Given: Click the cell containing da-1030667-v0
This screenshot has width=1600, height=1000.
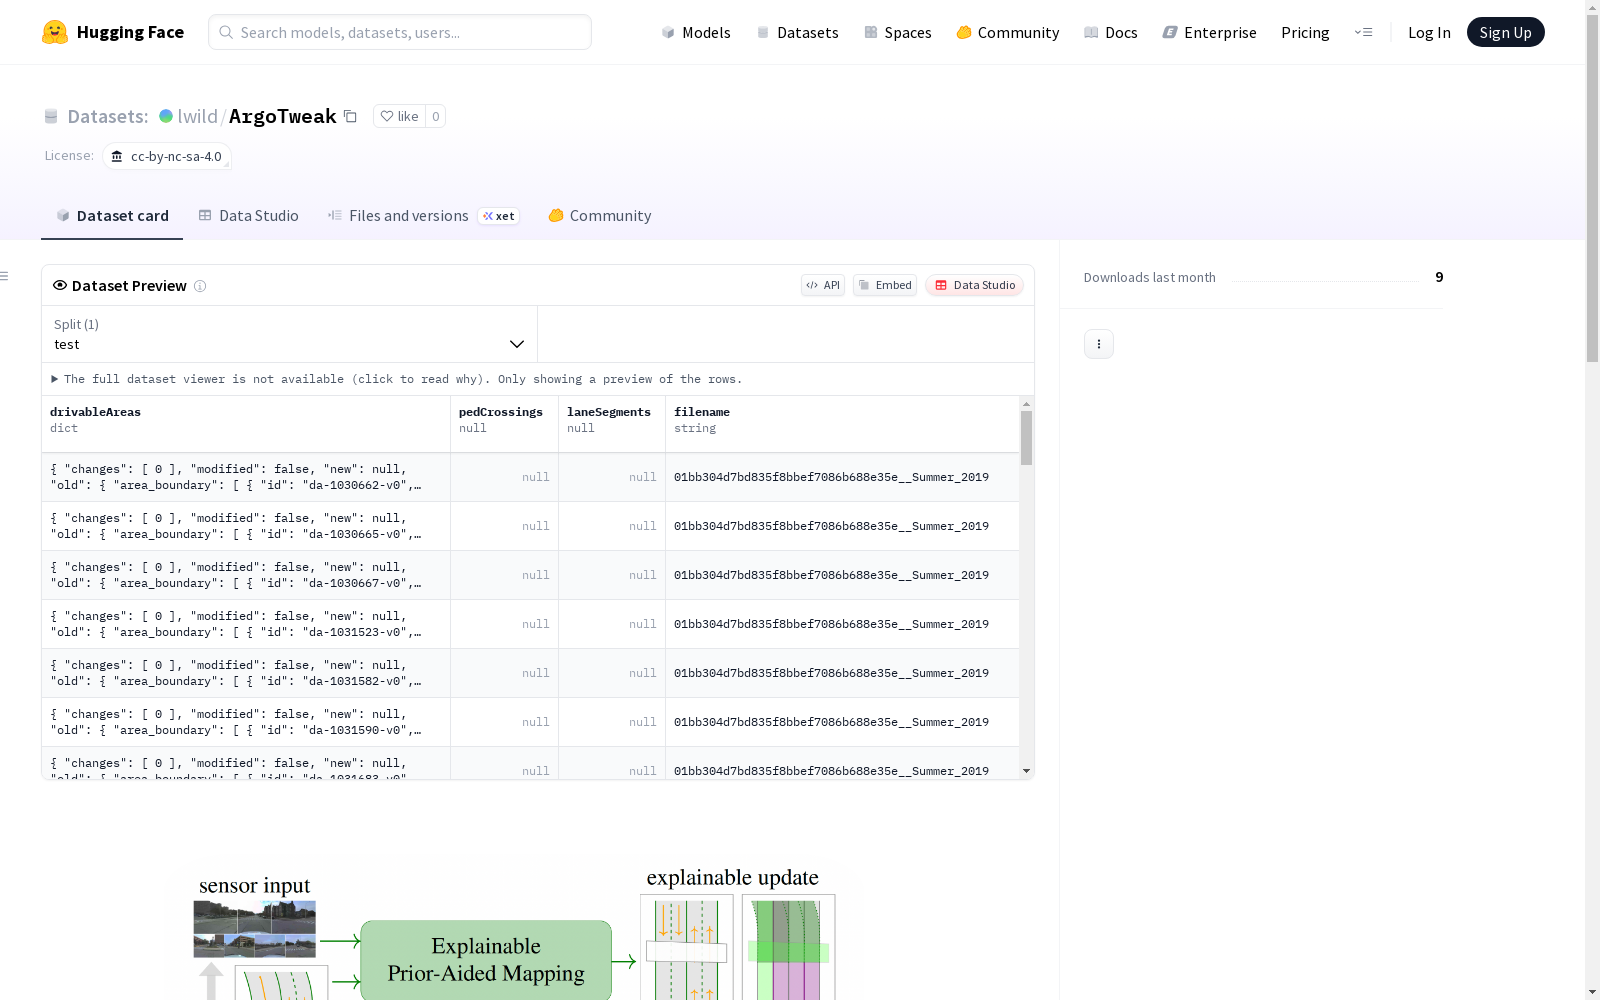Looking at the screenshot, I should [x=246, y=575].
